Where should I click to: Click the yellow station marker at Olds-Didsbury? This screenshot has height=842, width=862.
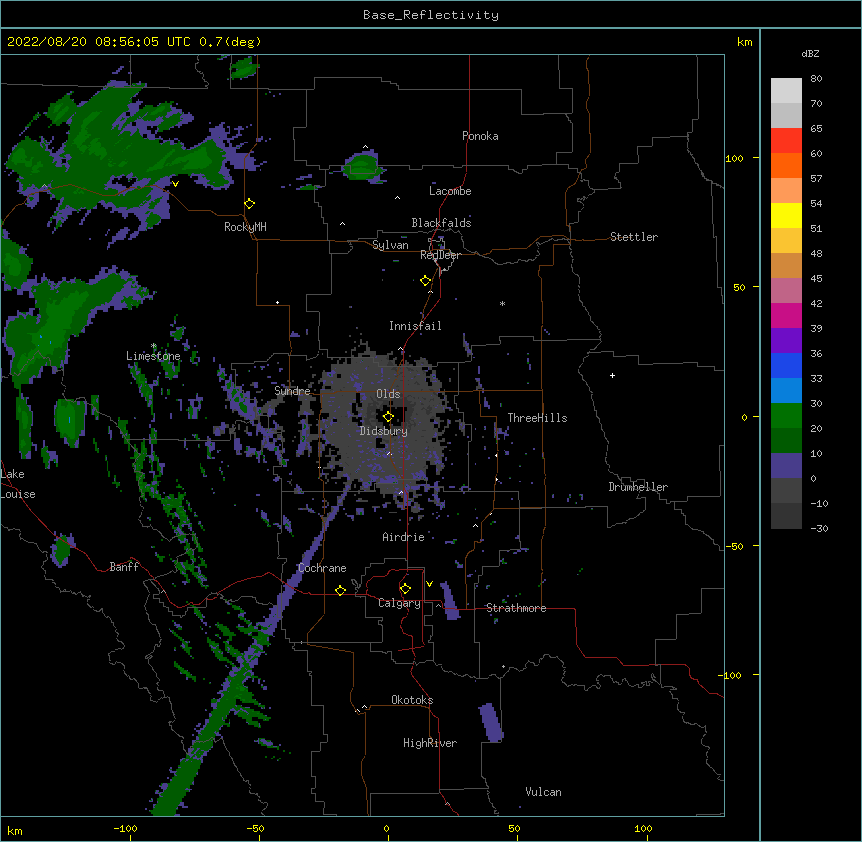(x=388, y=417)
